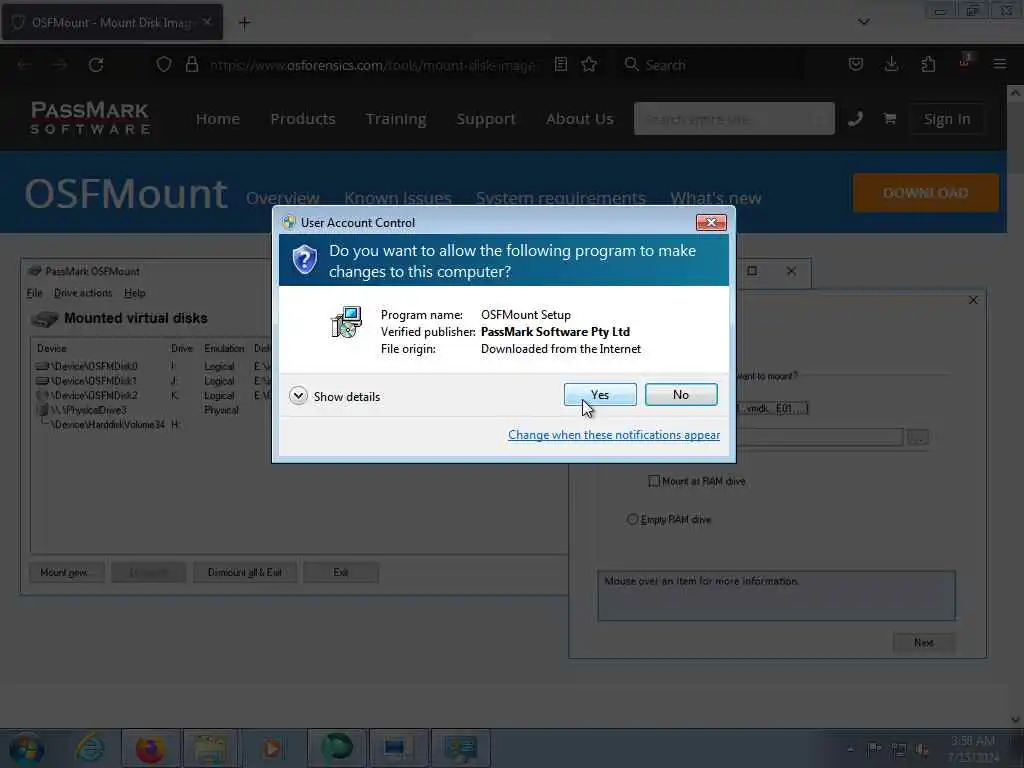Open the volume tray icon
This screenshot has width=1024, height=768.
click(922, 749)
